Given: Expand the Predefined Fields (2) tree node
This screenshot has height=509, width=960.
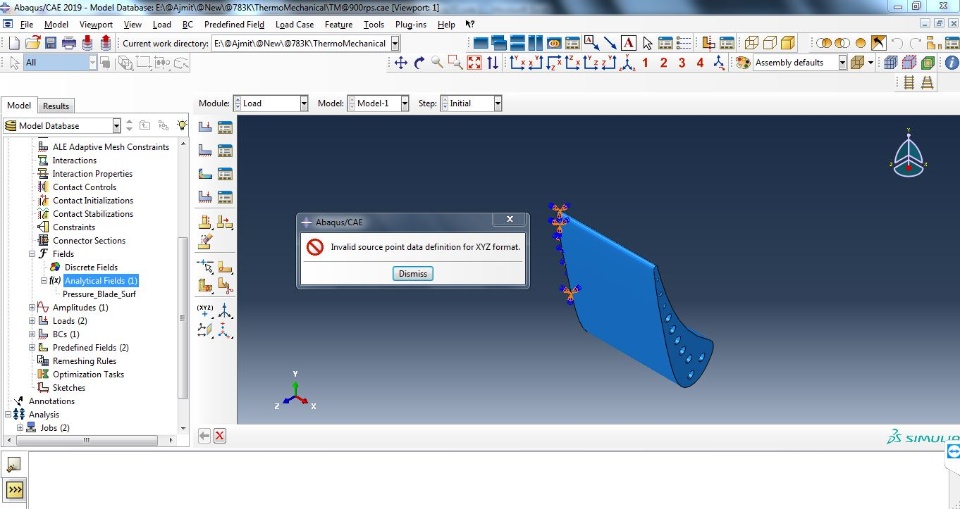Looking at the screenshot, I should tap(32, 348).
